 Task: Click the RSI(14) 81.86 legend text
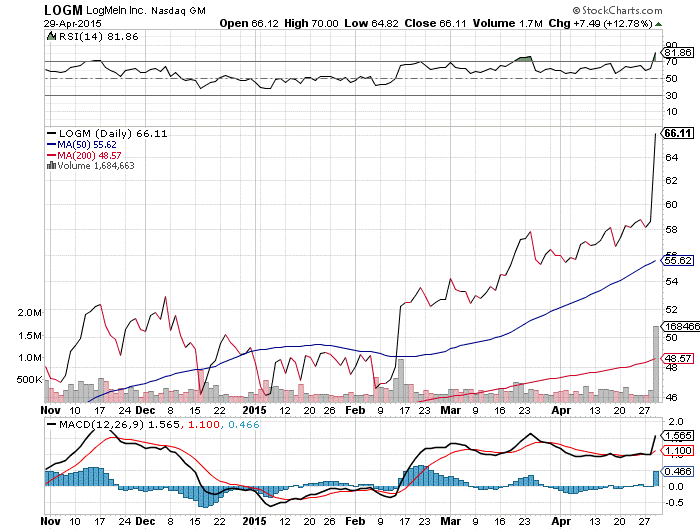pos(99,37)
